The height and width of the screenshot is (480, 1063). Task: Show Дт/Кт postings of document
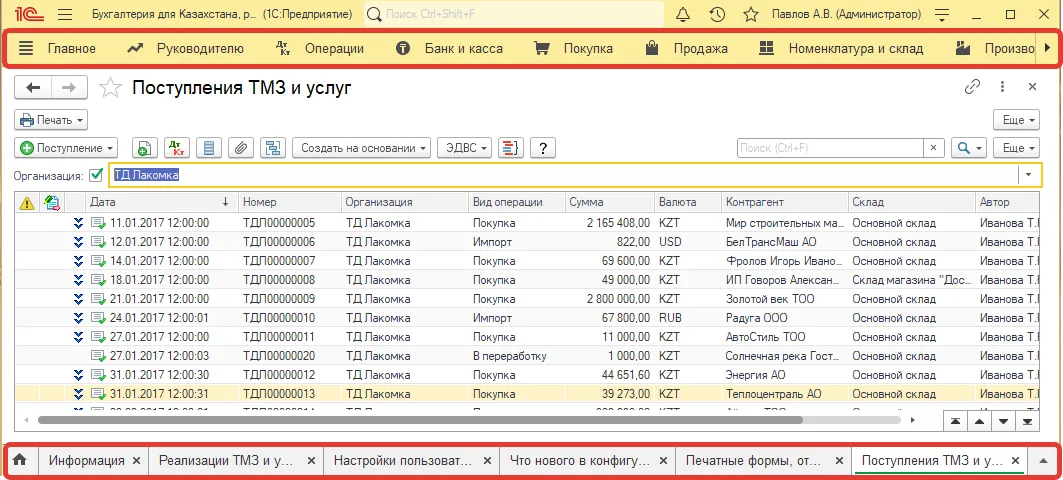[x=177, y=148]
